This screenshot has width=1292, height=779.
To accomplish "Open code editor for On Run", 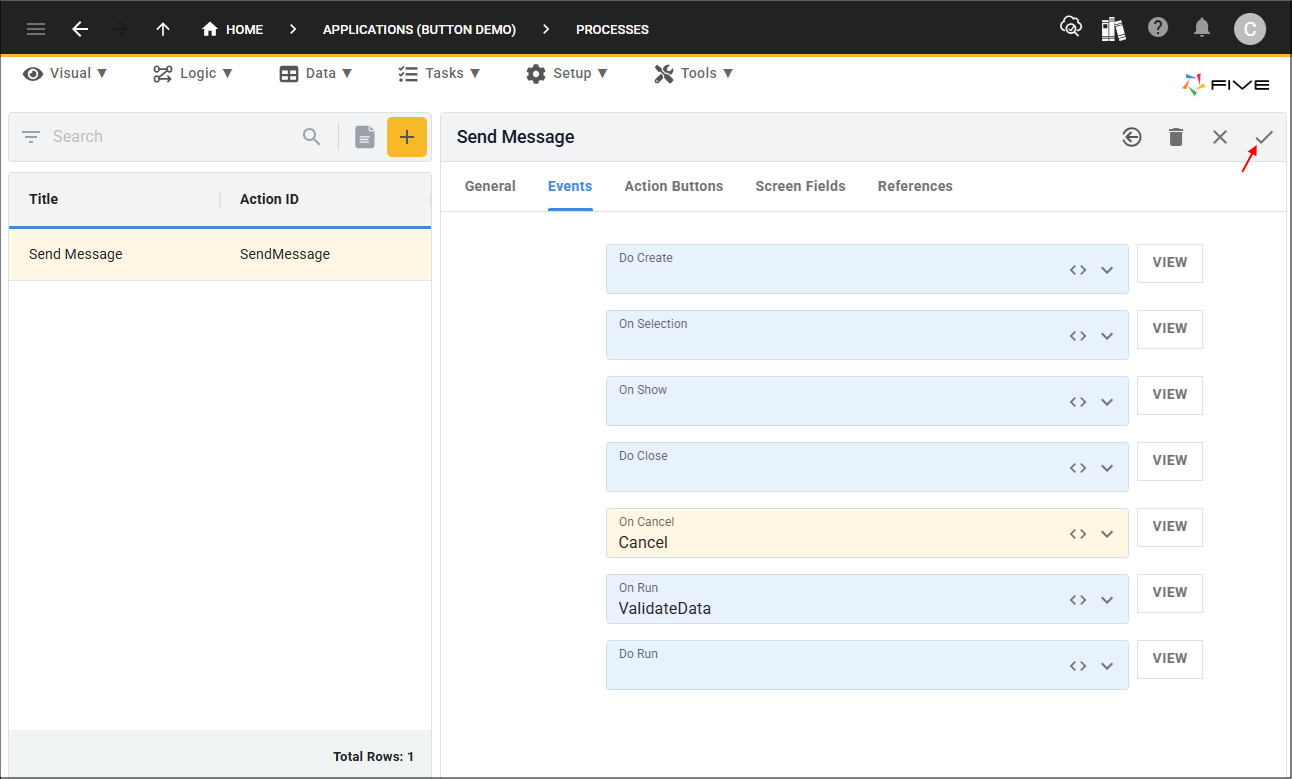I will coord(1078,600).
